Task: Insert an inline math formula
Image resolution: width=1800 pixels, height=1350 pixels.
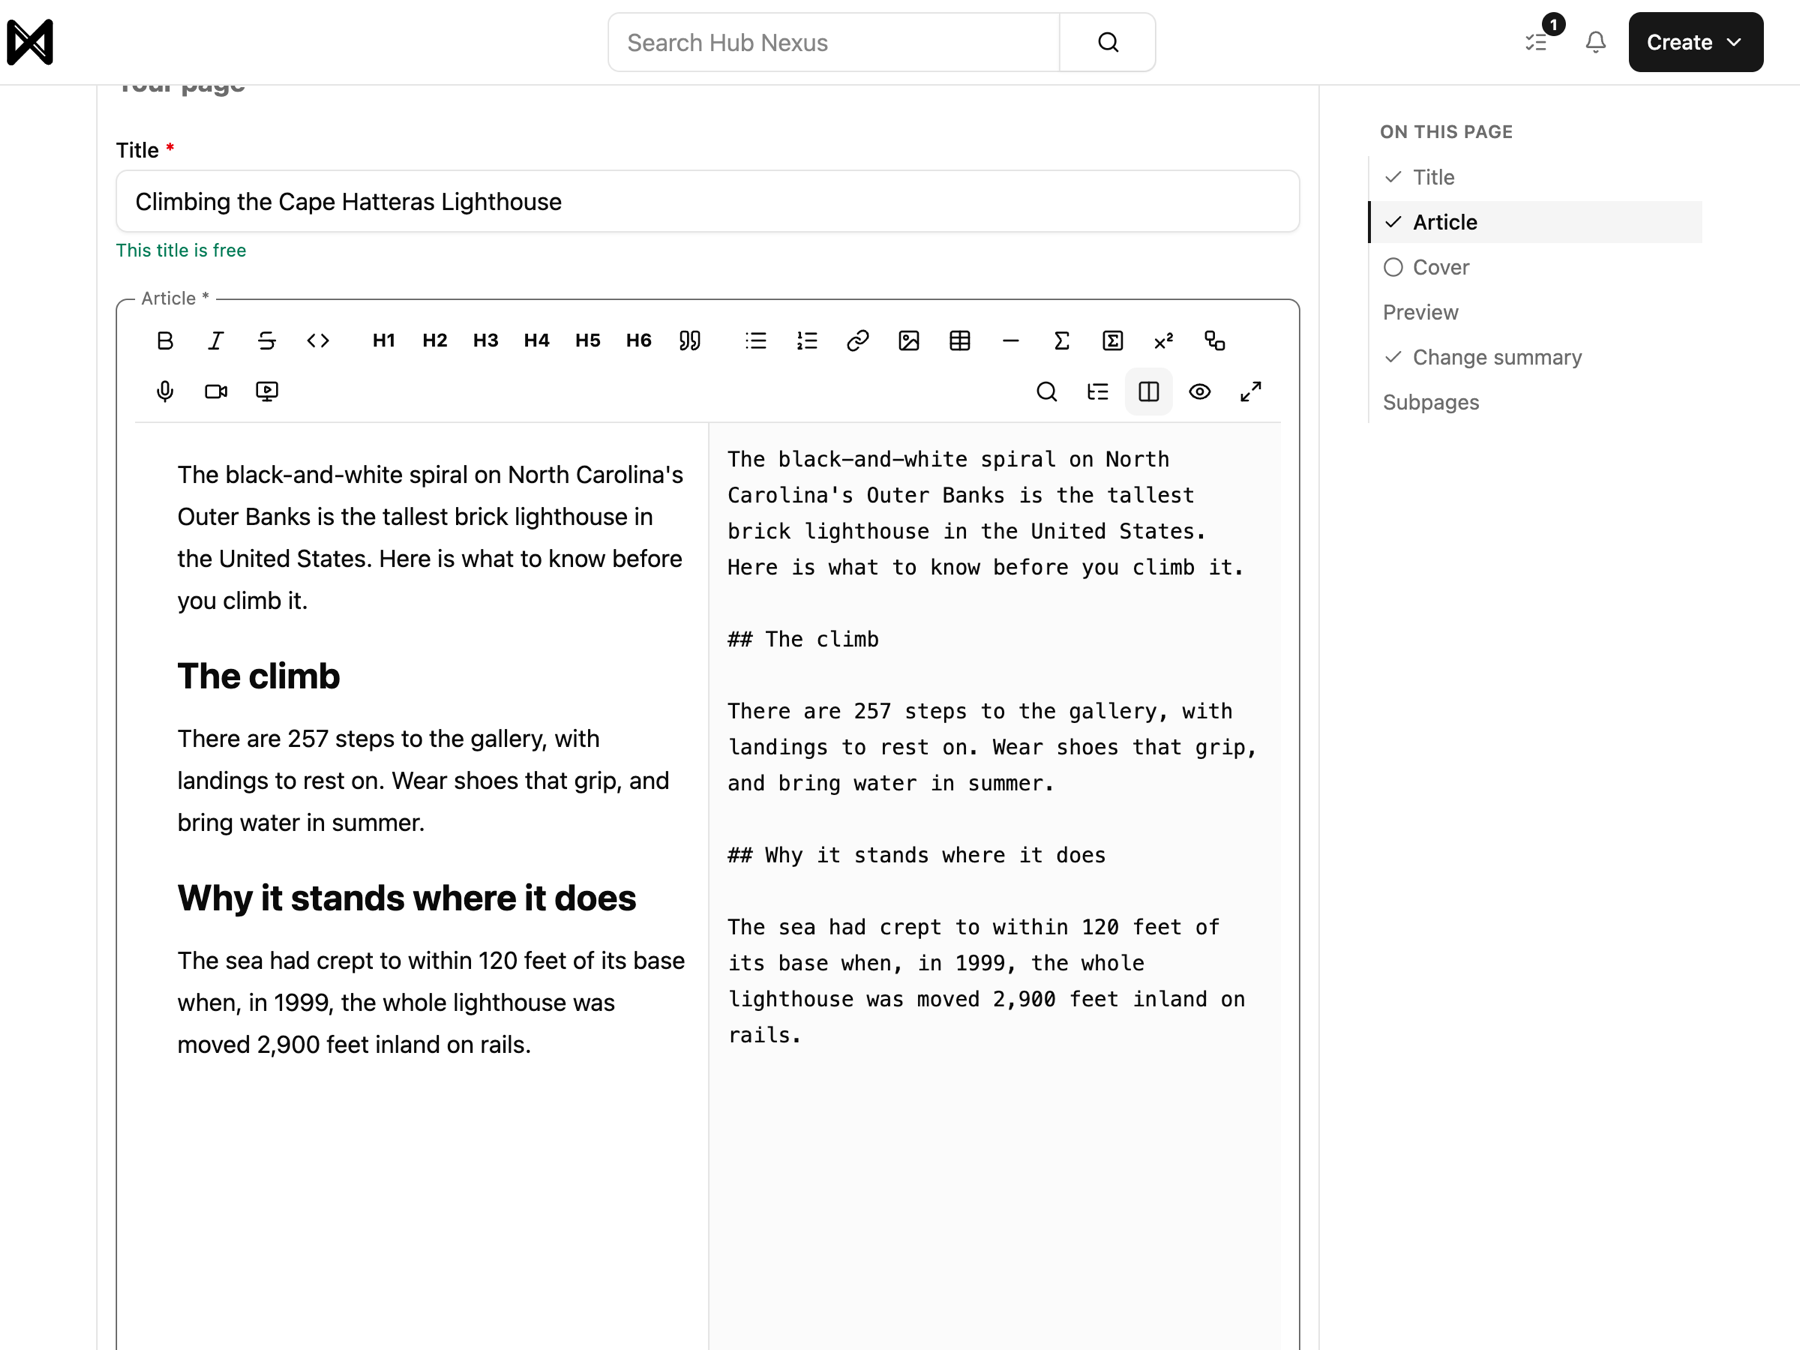Action: point(1062,341)
